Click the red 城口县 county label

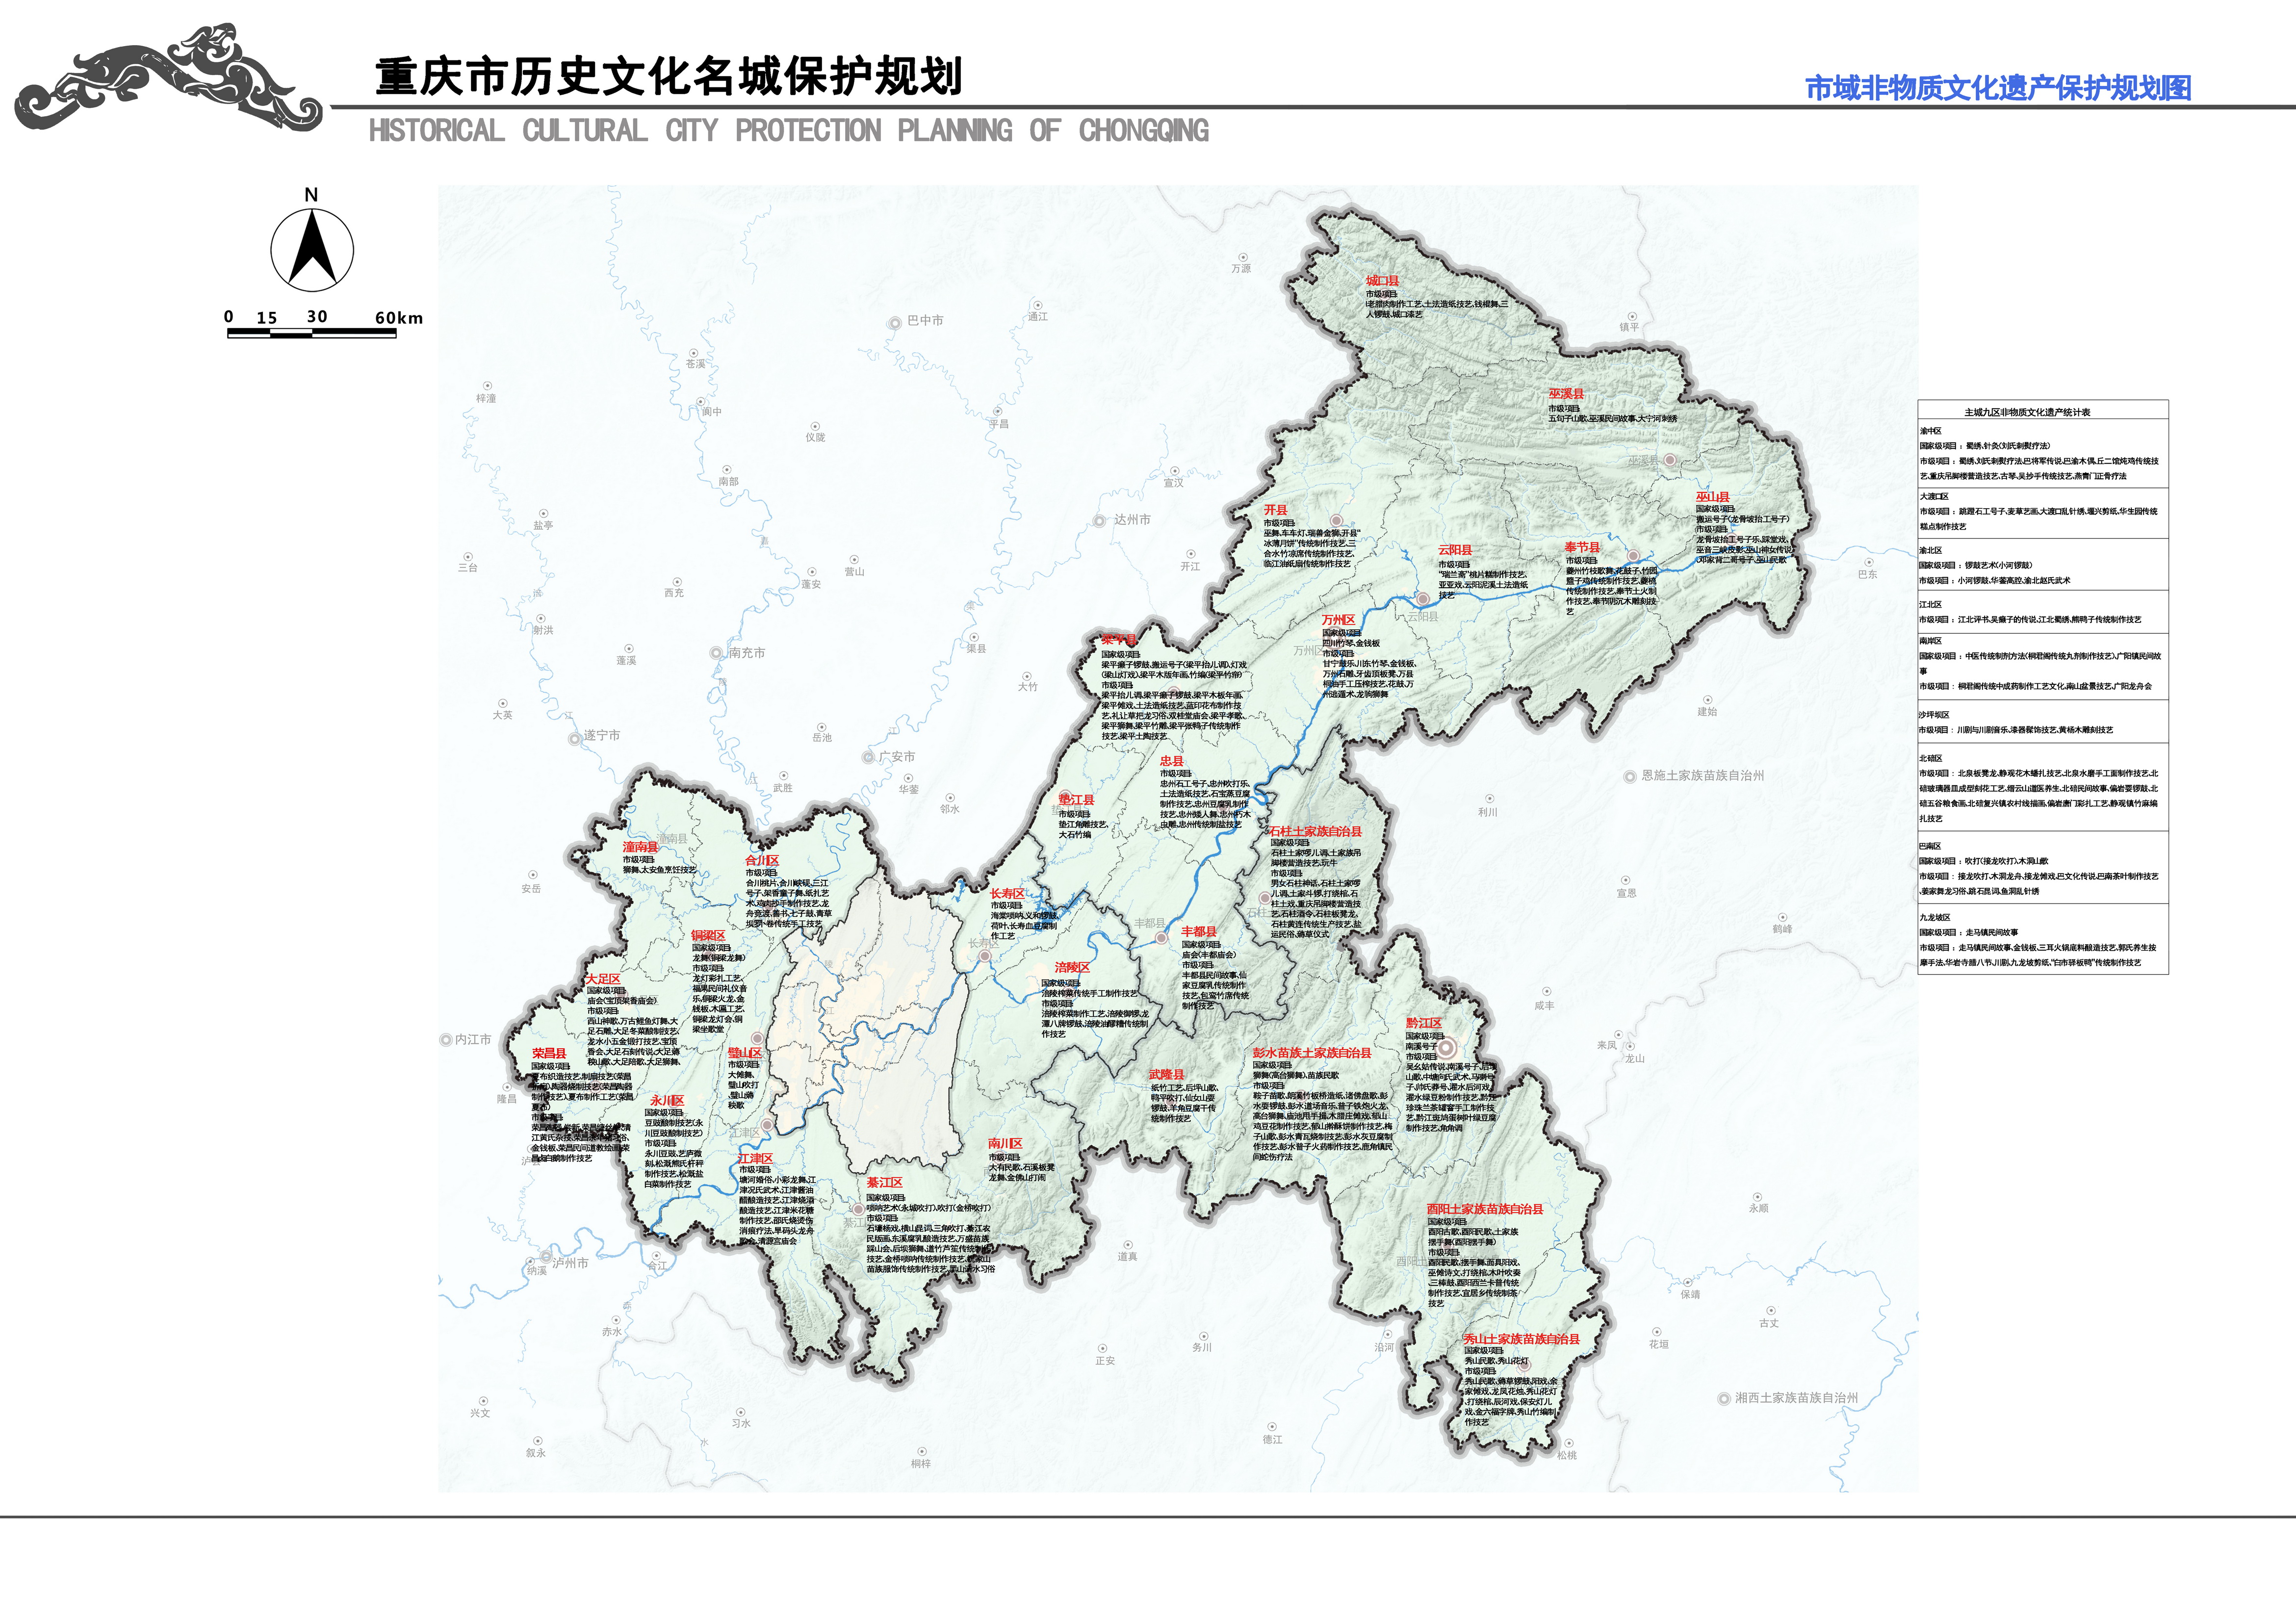tap(1383, 281)
